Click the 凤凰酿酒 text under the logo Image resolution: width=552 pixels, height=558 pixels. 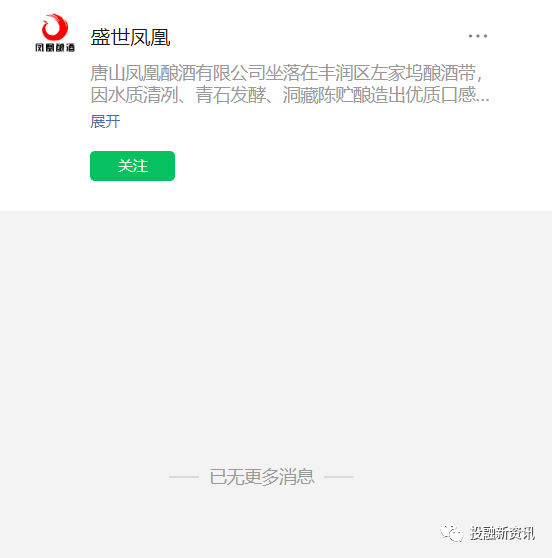click(x=55, y=47)
